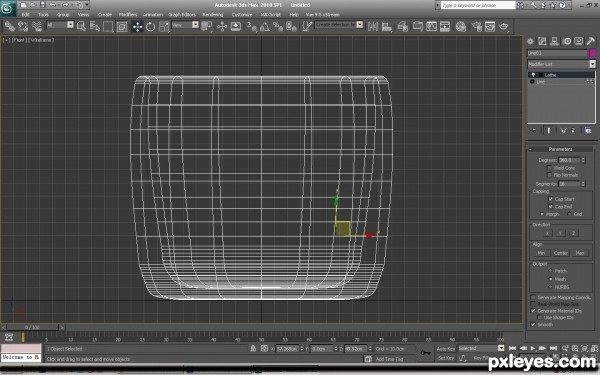This screenshot has width=600, height=375.
Task: Click the Unlink Selection tool
Action: tap(23, 26)
